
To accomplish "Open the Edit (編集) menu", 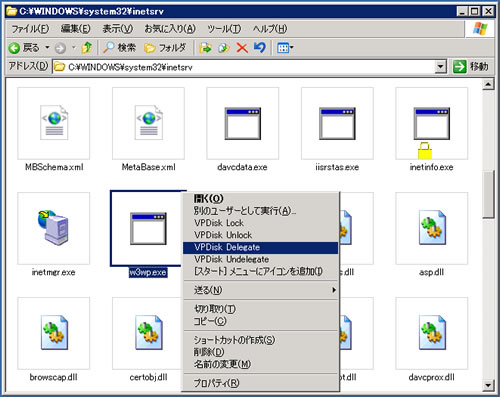I will pos(75,29).
